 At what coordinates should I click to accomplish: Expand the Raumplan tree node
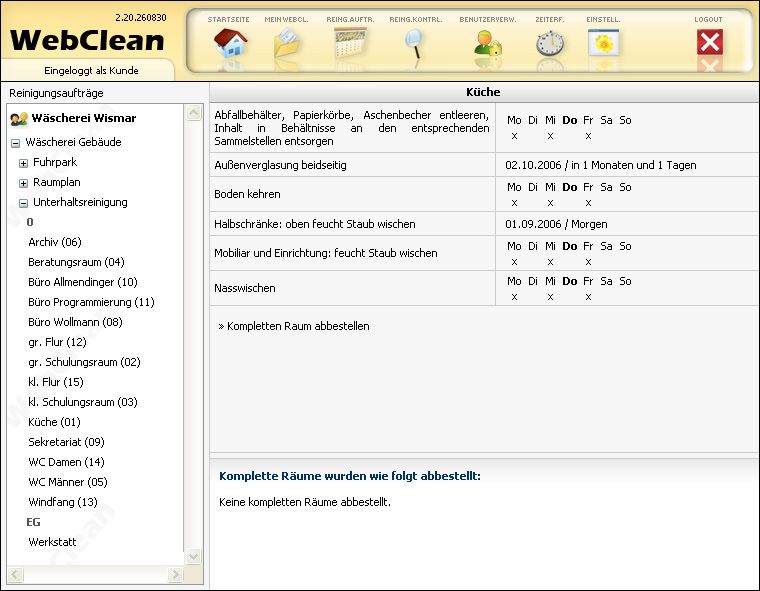click(24, 183)
